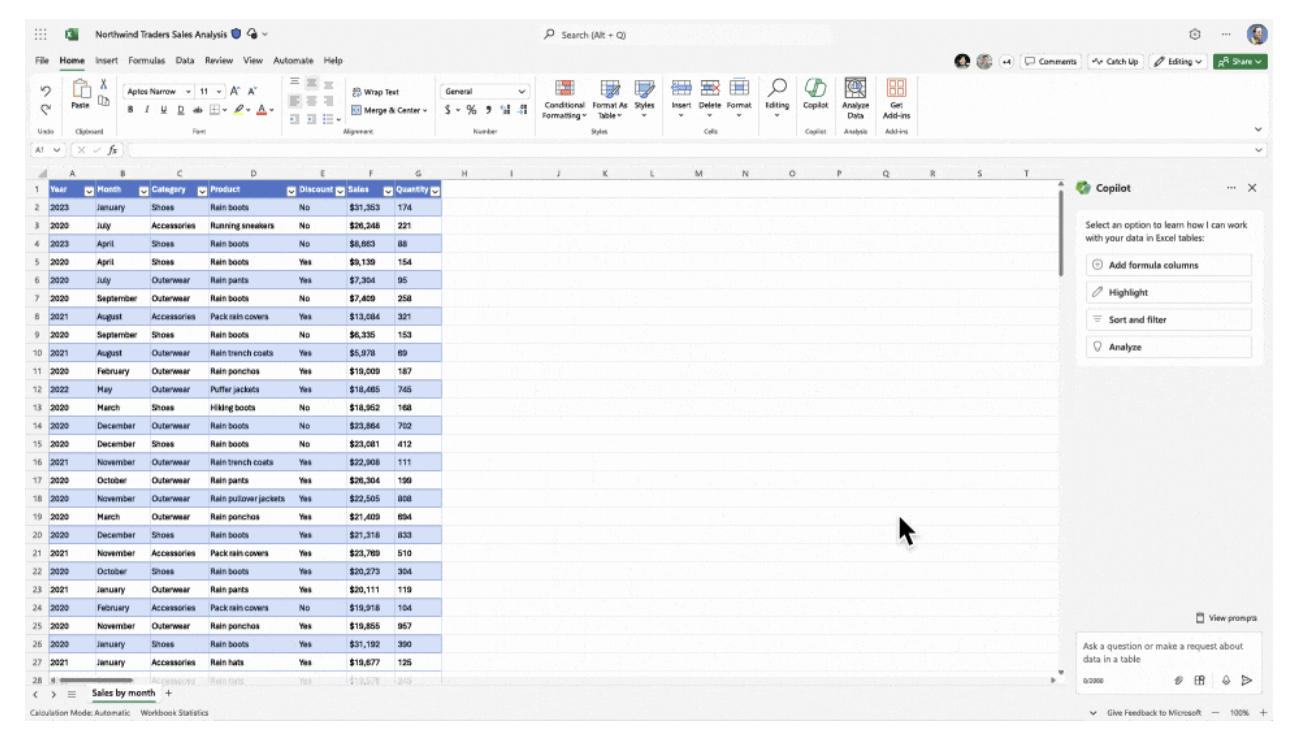Viewport: 1298px width, 748px height.
Task: Click the Format cells ribbon icon
Action: click(739, 88)
